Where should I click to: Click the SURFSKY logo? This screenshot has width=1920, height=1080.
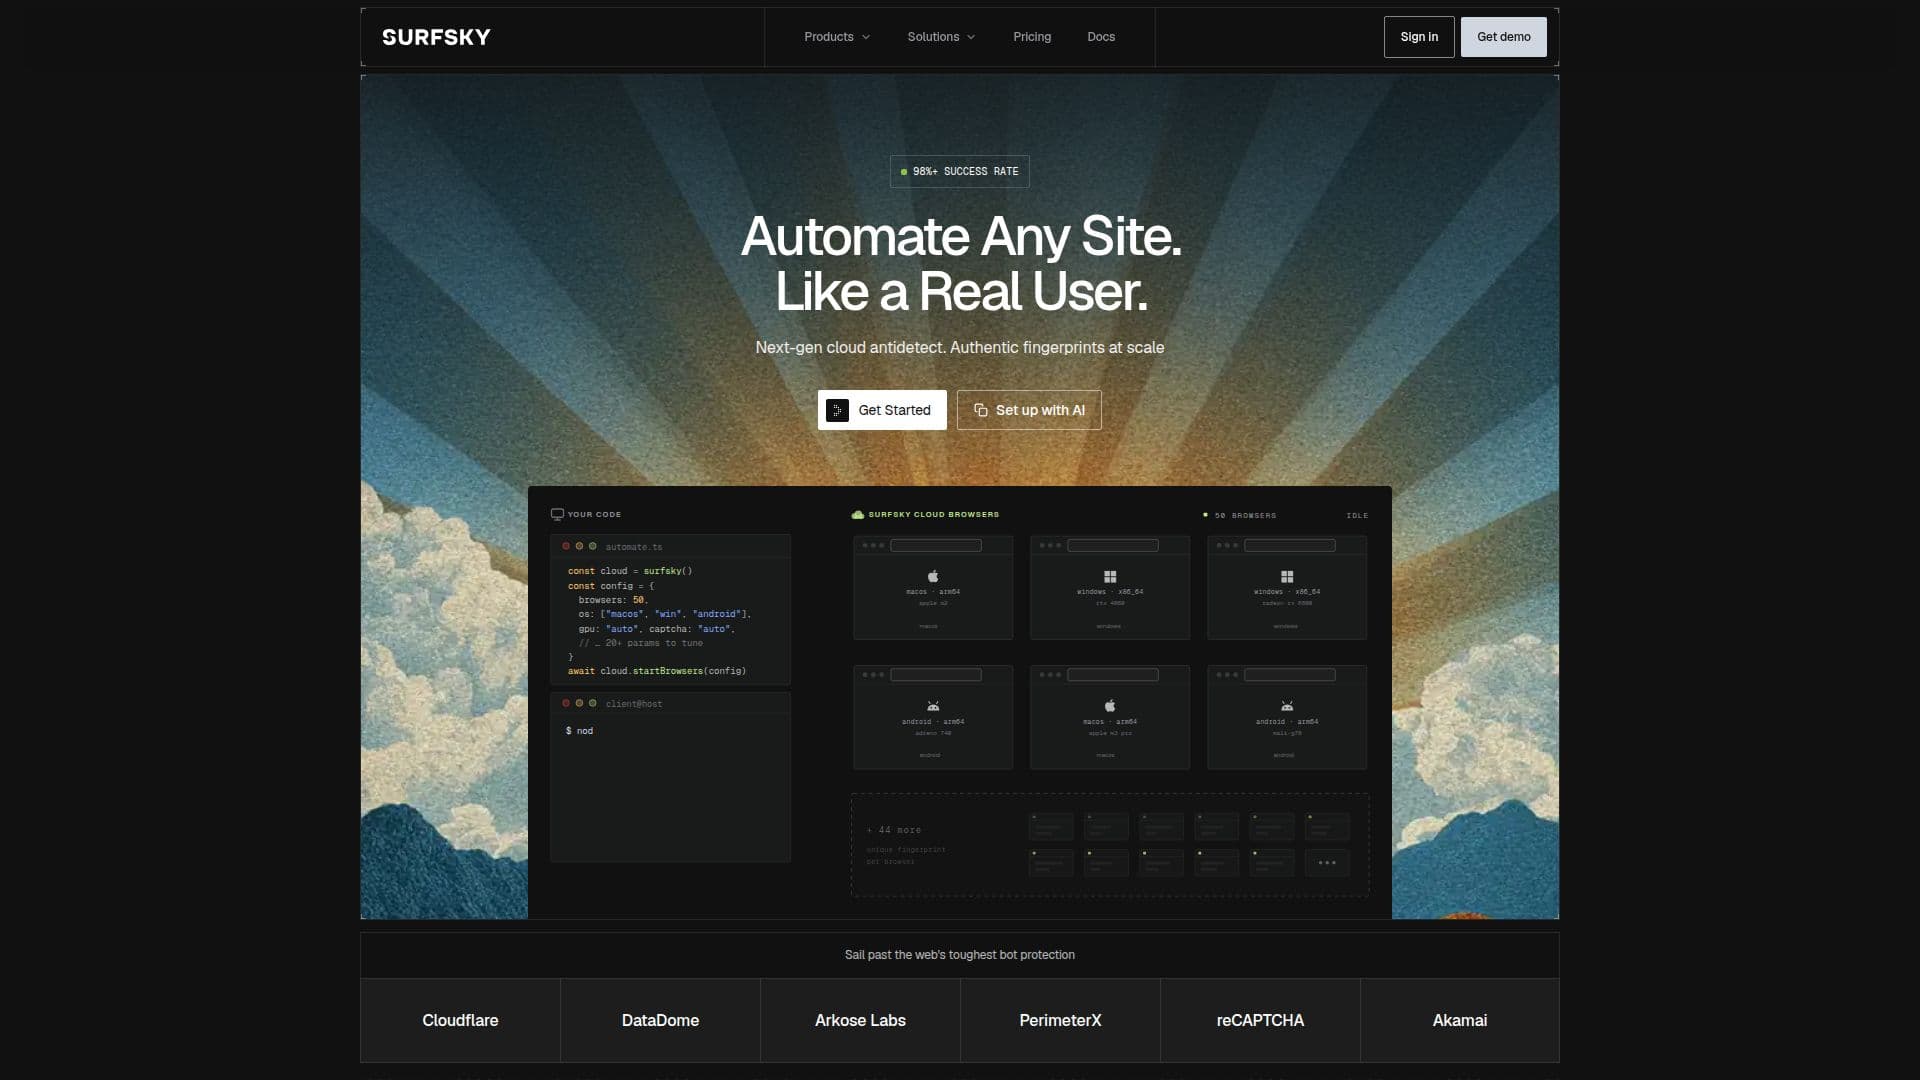click(x=436, y=37)
